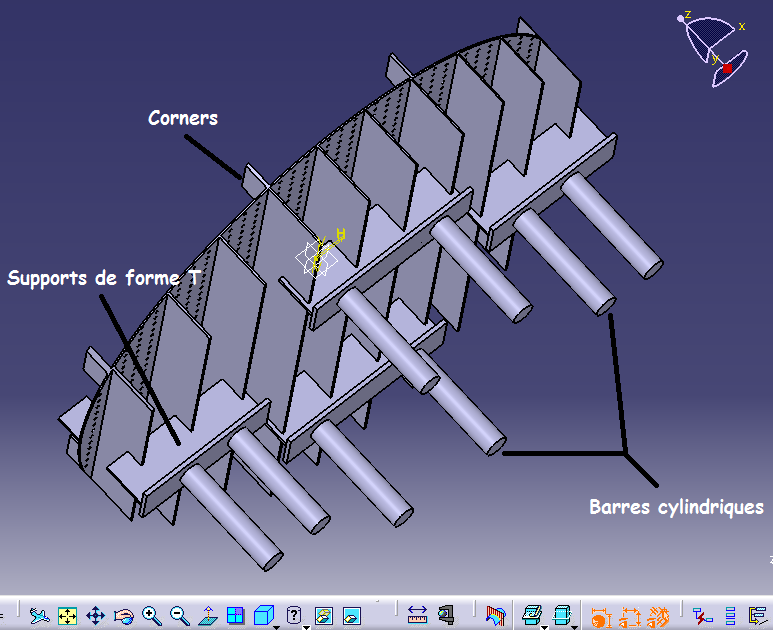Screen dimensions: 773x630
Task: Click the Isometric View cube icon
Action: 264,616
